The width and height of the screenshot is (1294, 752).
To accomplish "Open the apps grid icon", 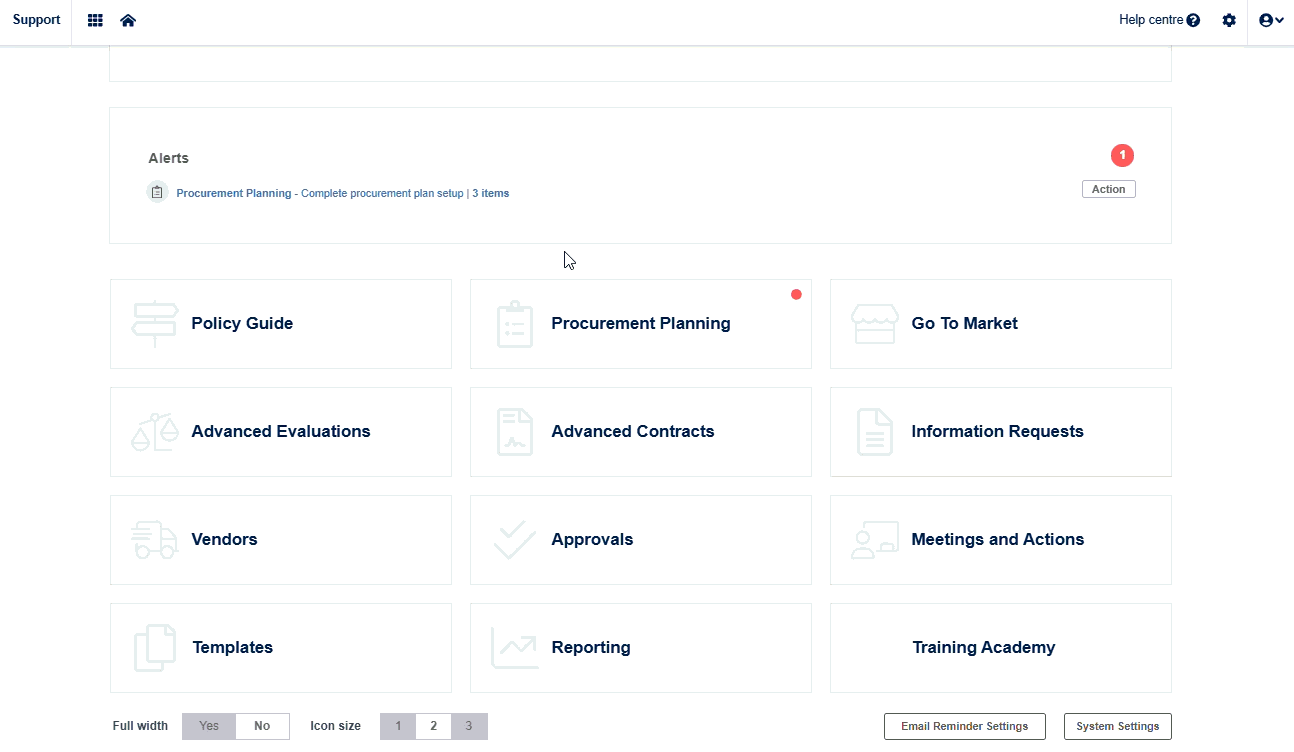I will click(95, 20).
